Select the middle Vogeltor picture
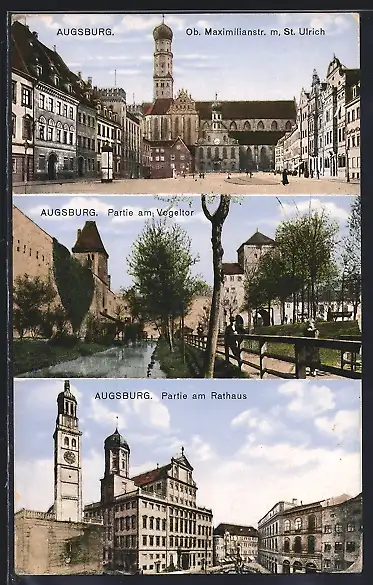 [x=187, y=287]
